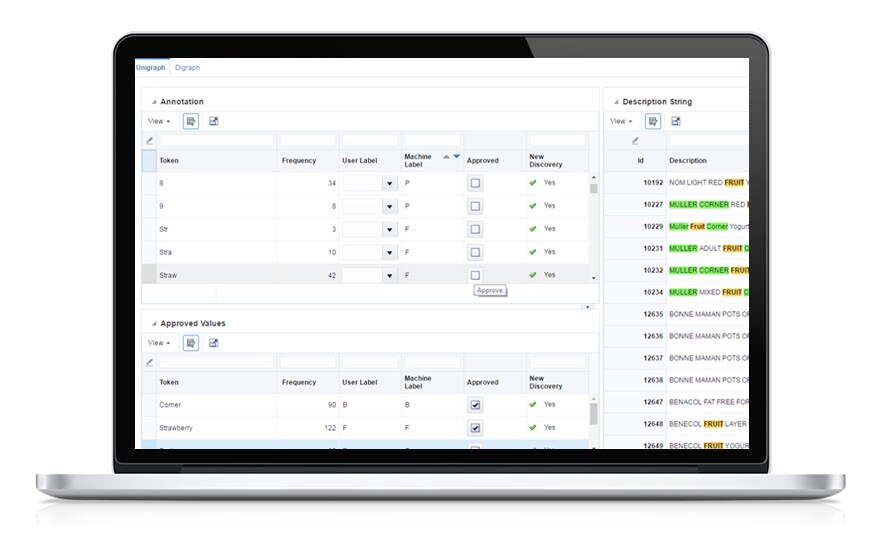Viewport: 880px width, 533px height.
Task: Click filter pencil icon in Annotation table
Action: (149, 141)
